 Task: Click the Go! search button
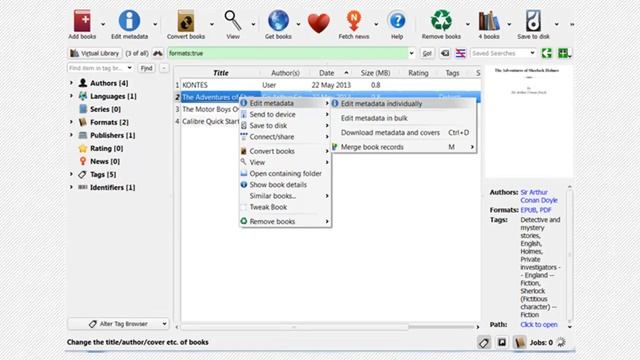427,53
